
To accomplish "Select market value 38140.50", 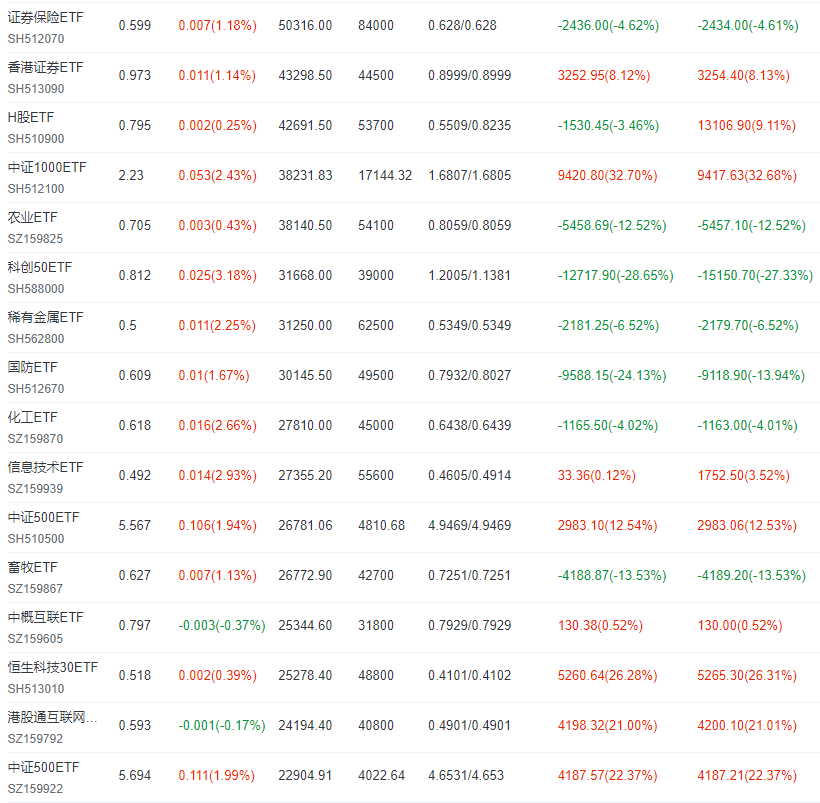I will click(x=305, y=225).
